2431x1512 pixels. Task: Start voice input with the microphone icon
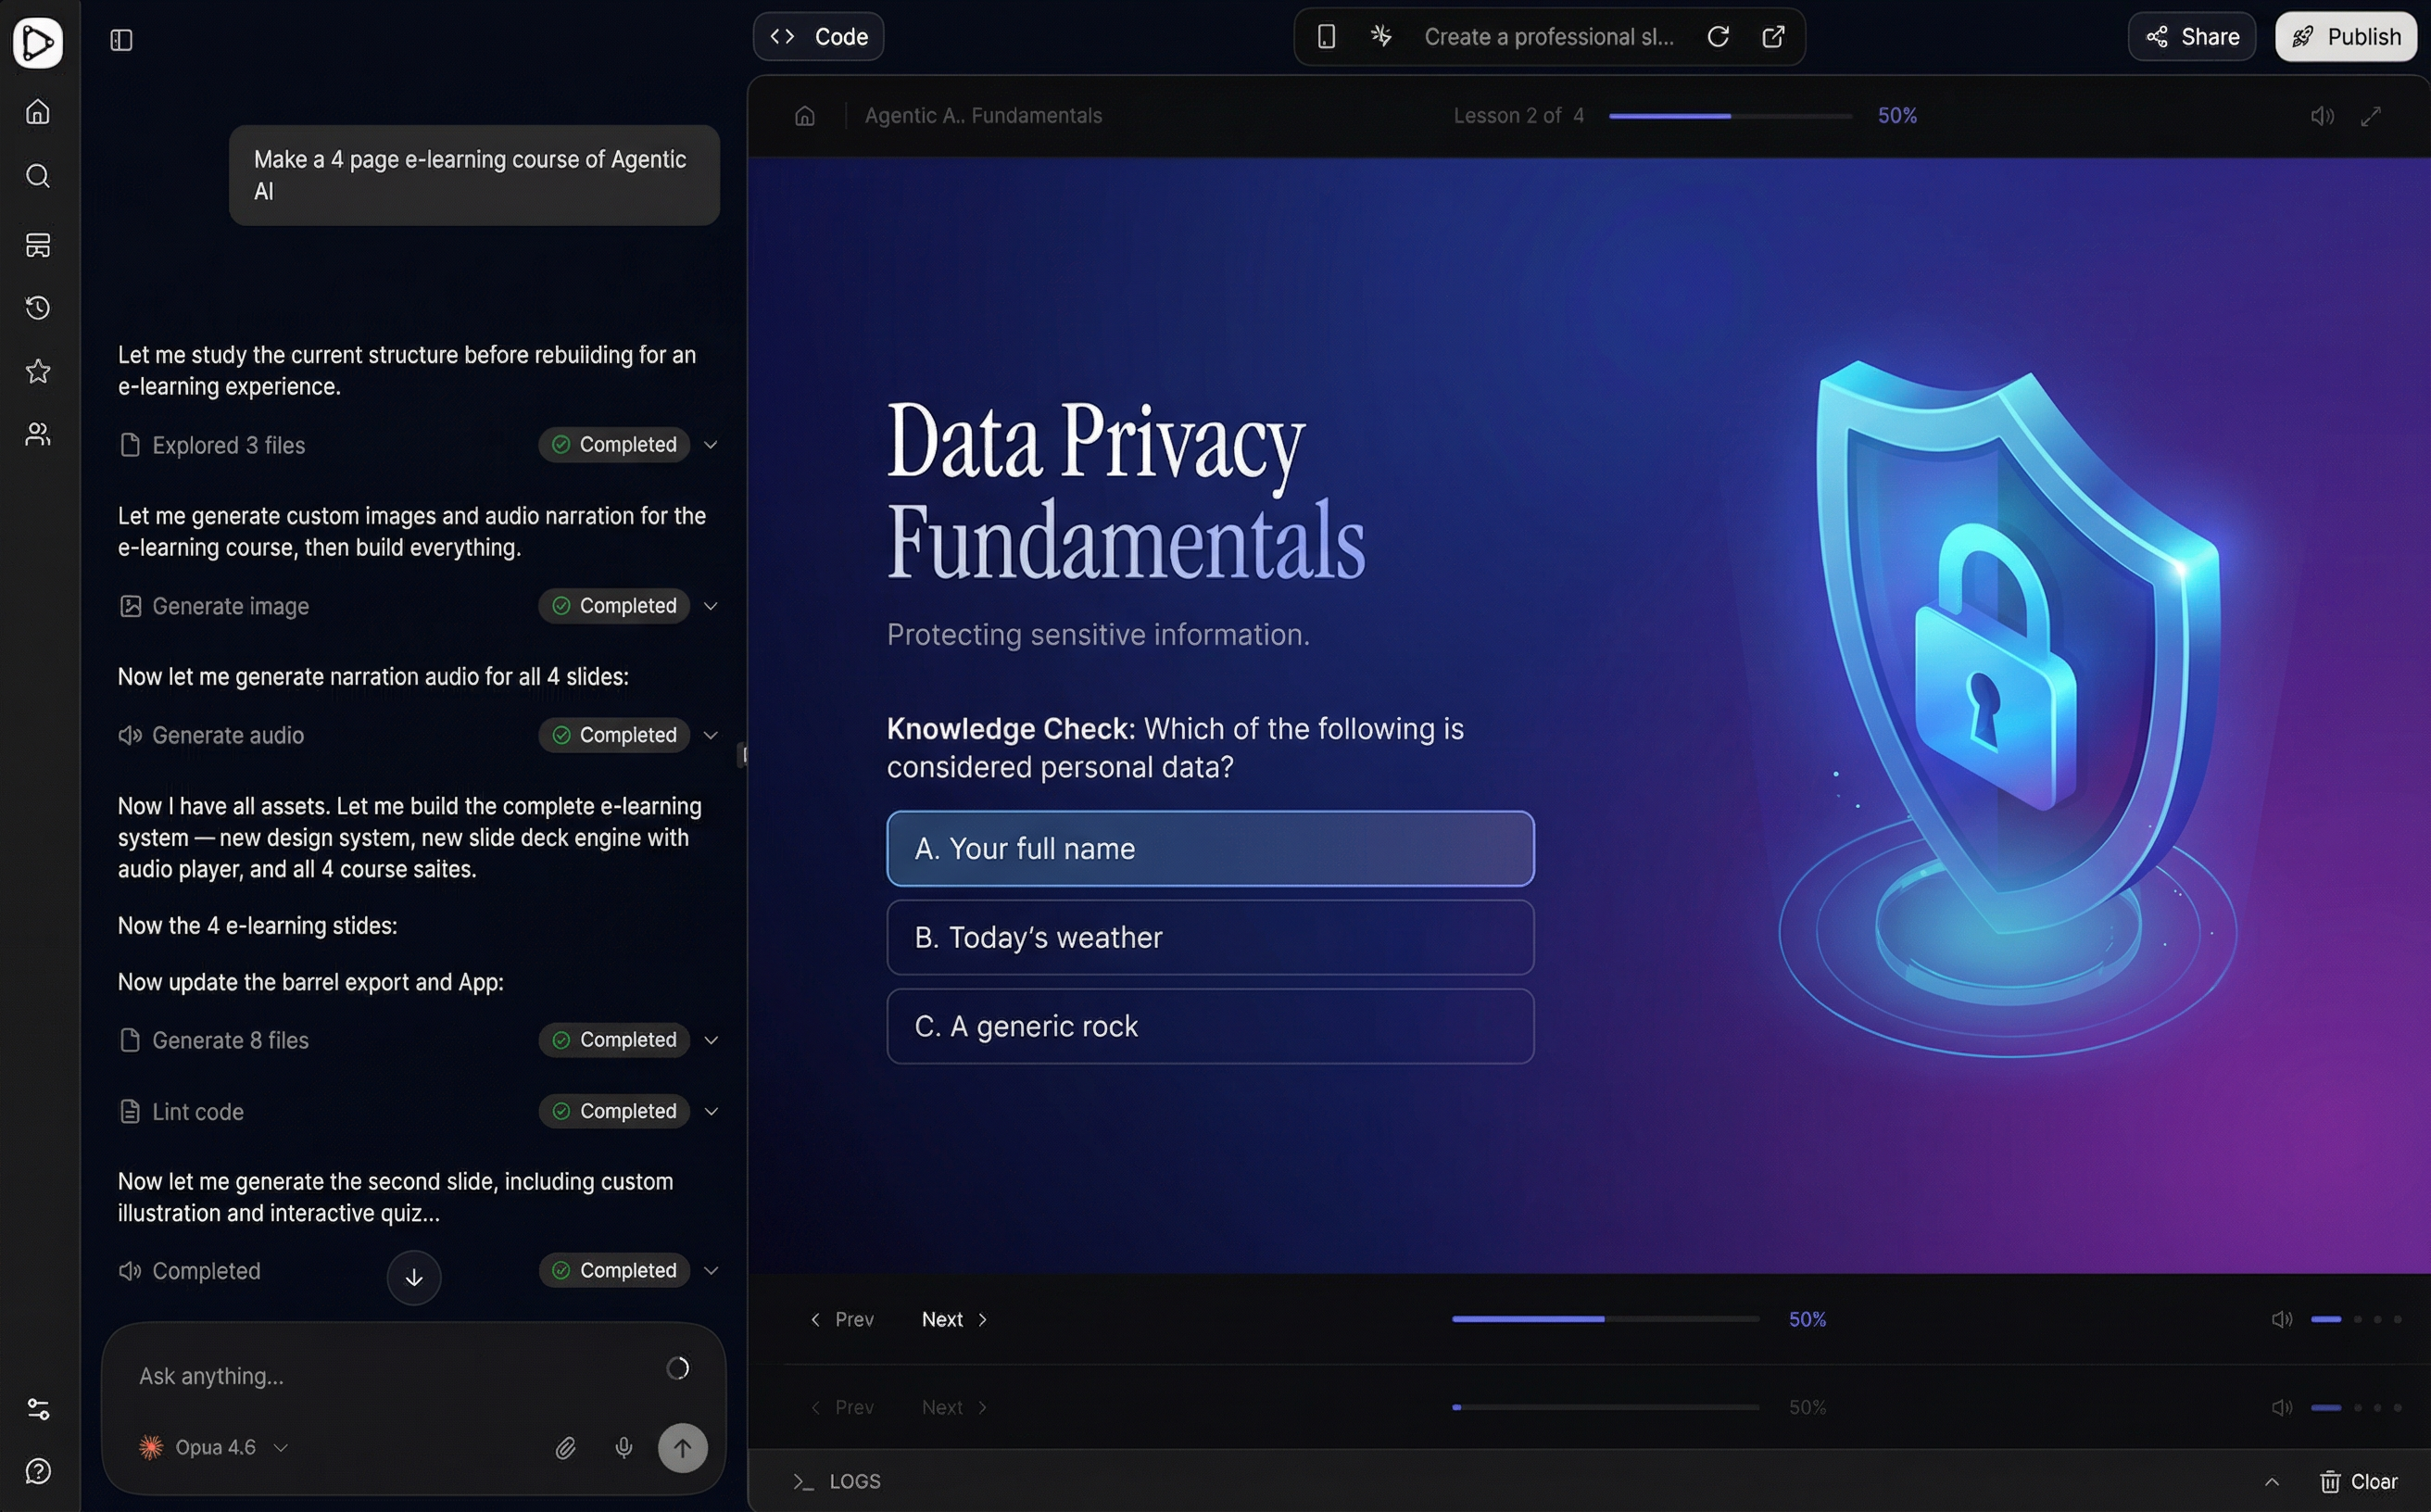click(623, 1447)
